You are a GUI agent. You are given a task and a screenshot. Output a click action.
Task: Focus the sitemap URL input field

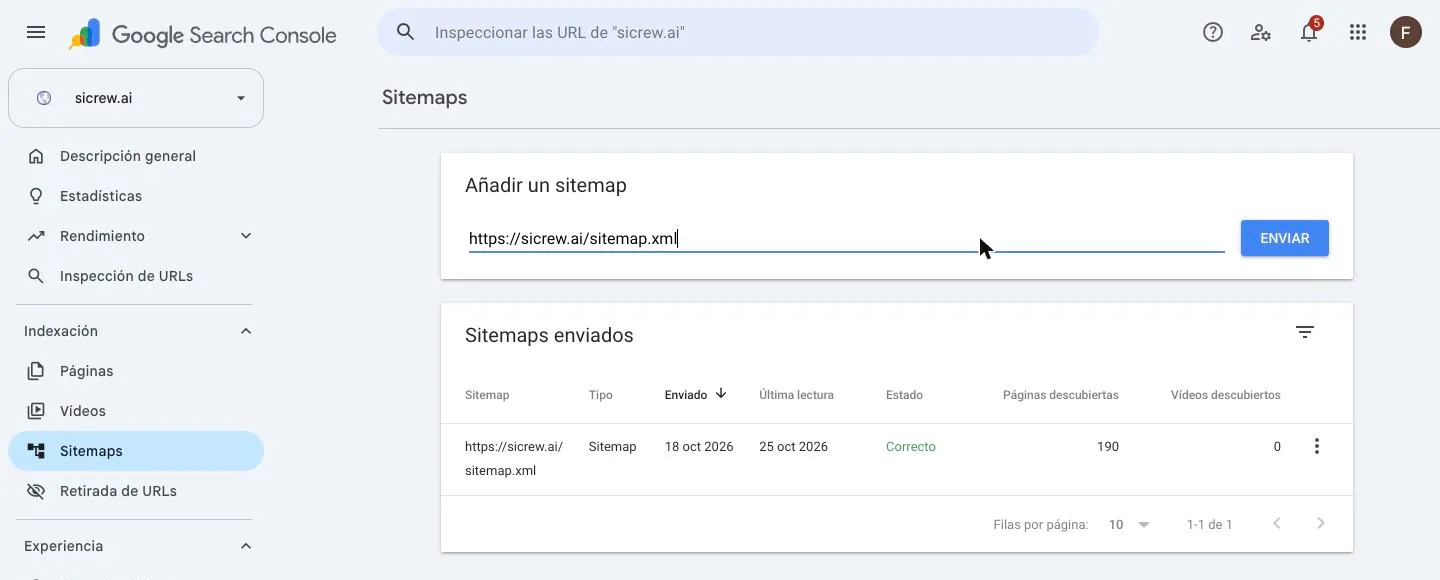click(x=846, y=239)
